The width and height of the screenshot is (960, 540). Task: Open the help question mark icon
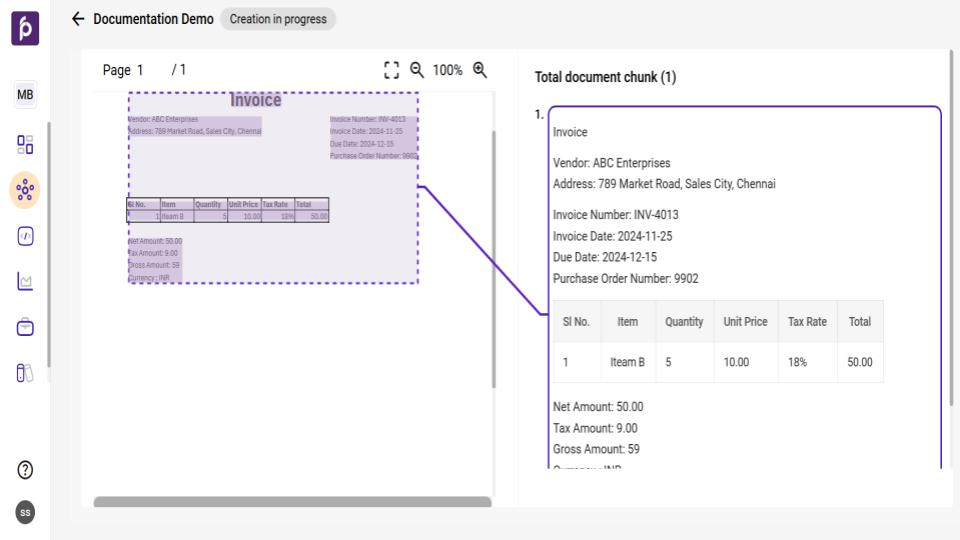click(x=25, y=470)
